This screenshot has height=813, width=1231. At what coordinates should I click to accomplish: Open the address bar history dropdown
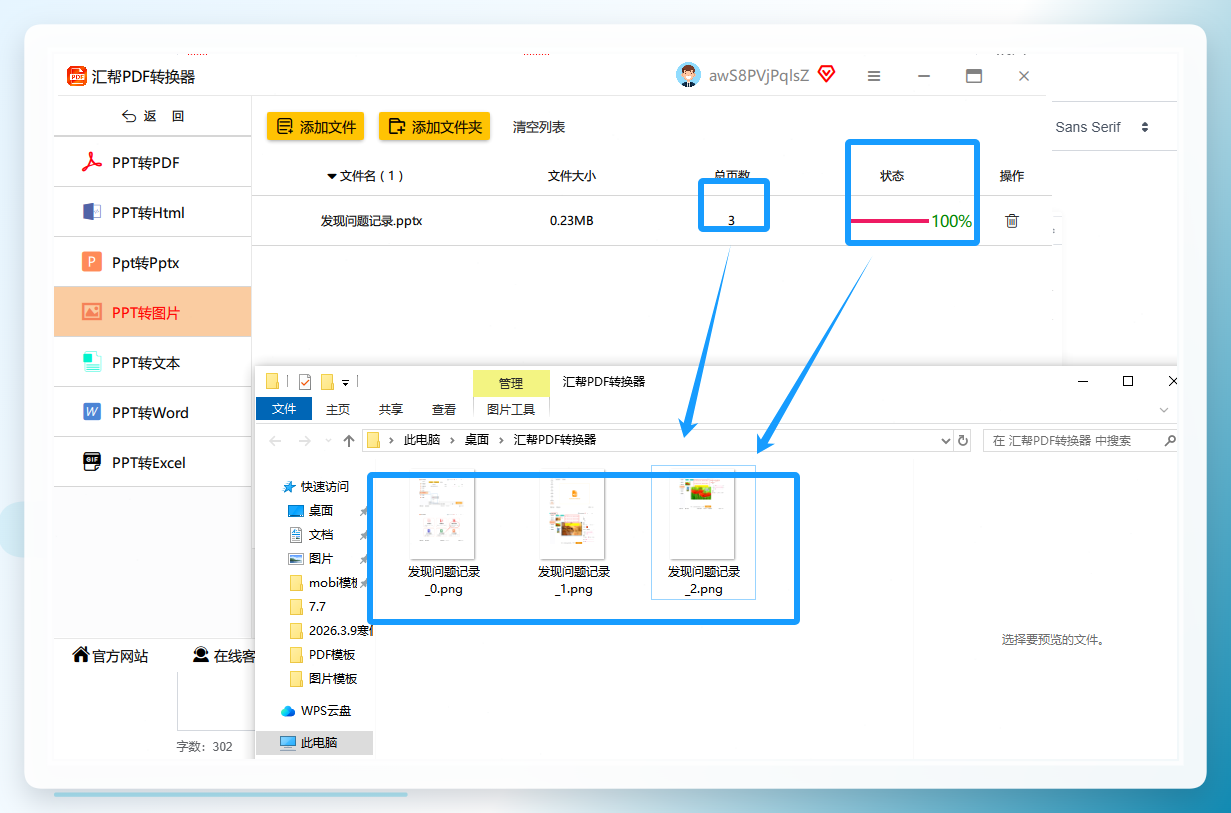pos(946,440)
